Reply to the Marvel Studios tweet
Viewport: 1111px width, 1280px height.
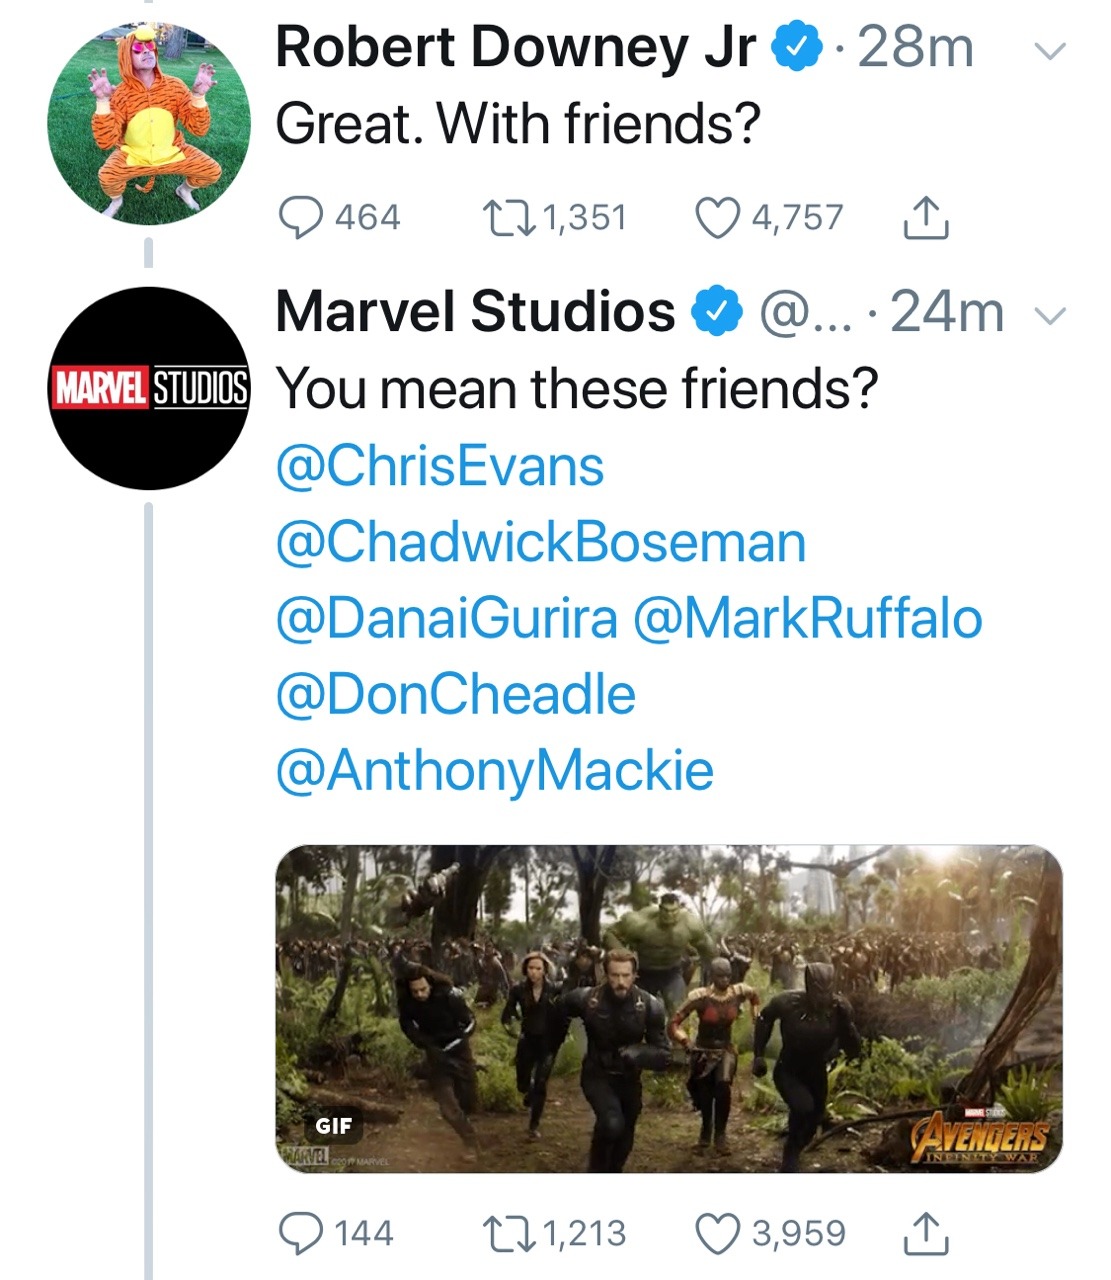(299, 1233)
